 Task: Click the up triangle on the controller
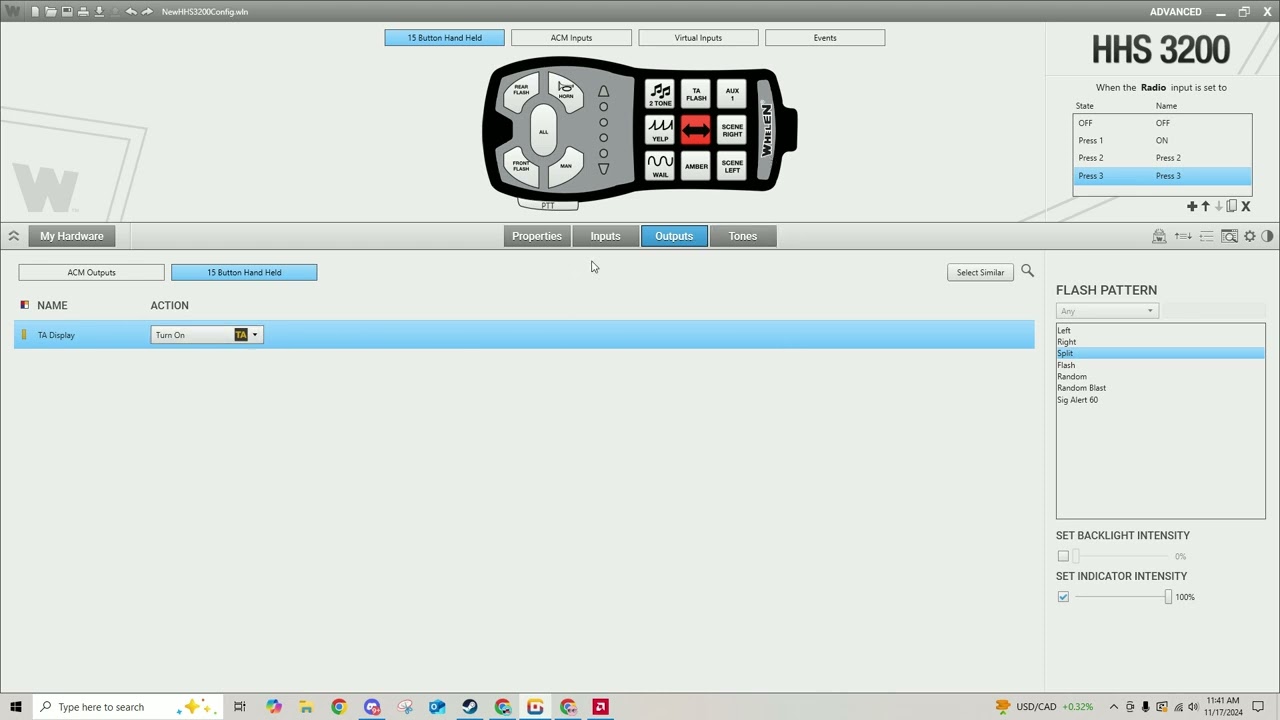603,91
